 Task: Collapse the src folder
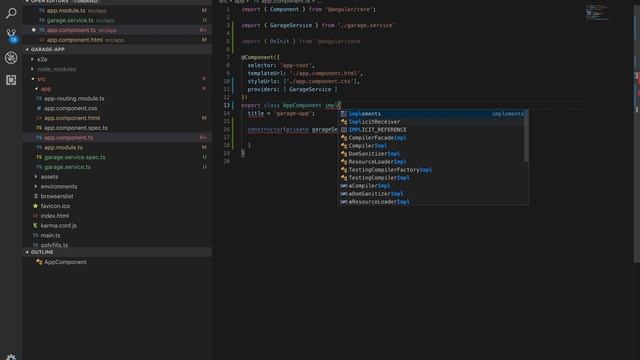tap(117, 79)
